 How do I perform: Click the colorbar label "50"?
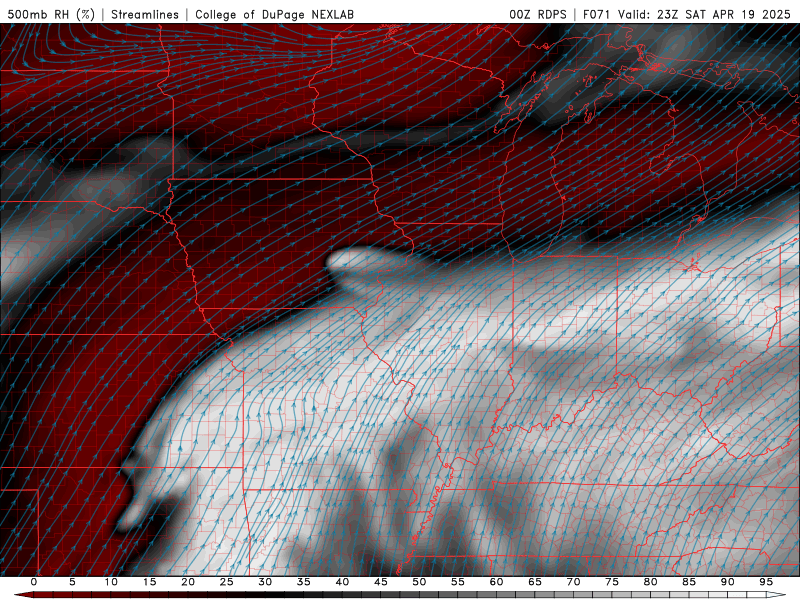coord(419,582)
